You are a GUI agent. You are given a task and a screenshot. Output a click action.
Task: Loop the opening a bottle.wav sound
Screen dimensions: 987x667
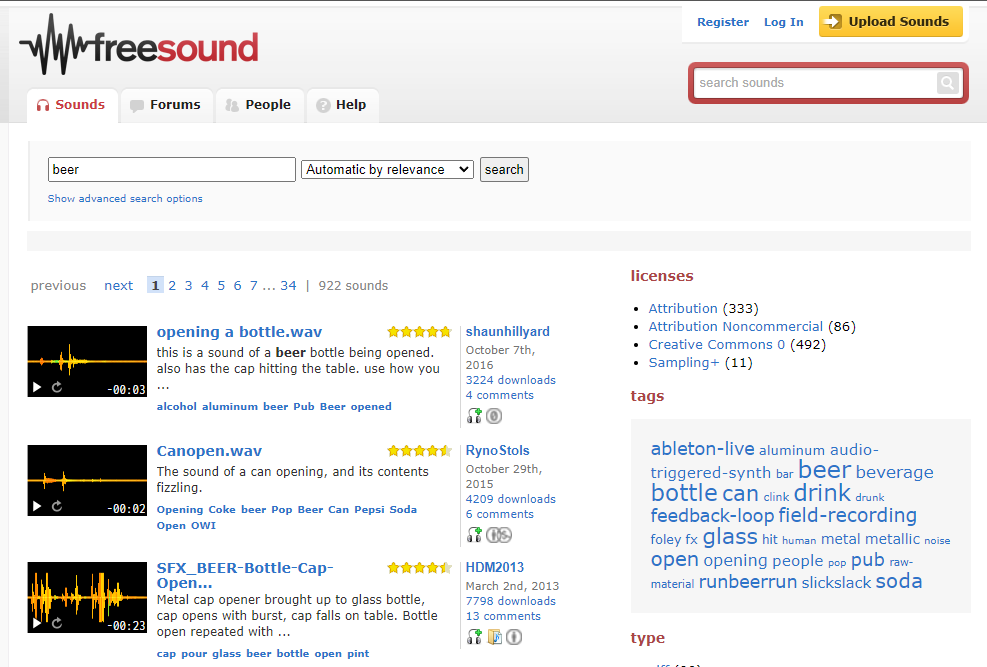(x=57, y=388)
